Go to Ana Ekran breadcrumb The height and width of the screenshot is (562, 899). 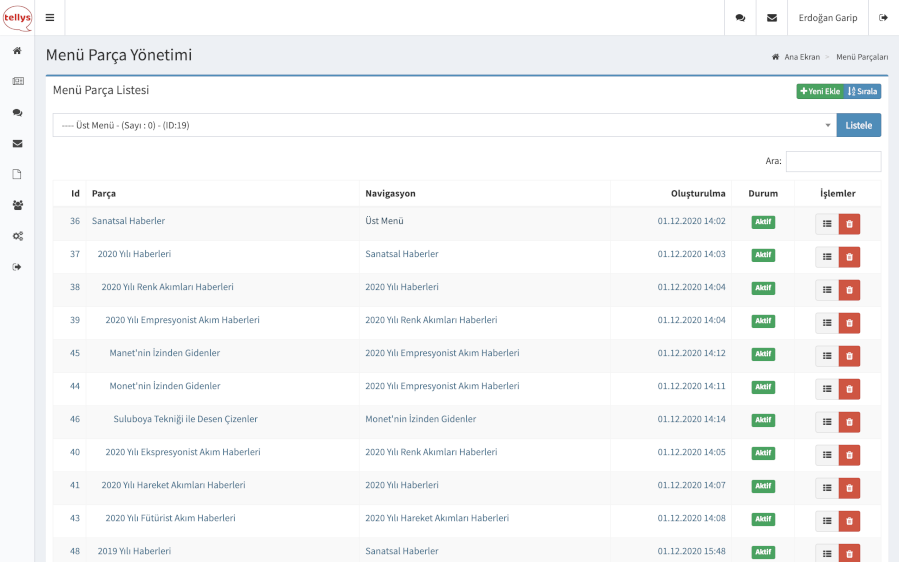coord(801,57)
